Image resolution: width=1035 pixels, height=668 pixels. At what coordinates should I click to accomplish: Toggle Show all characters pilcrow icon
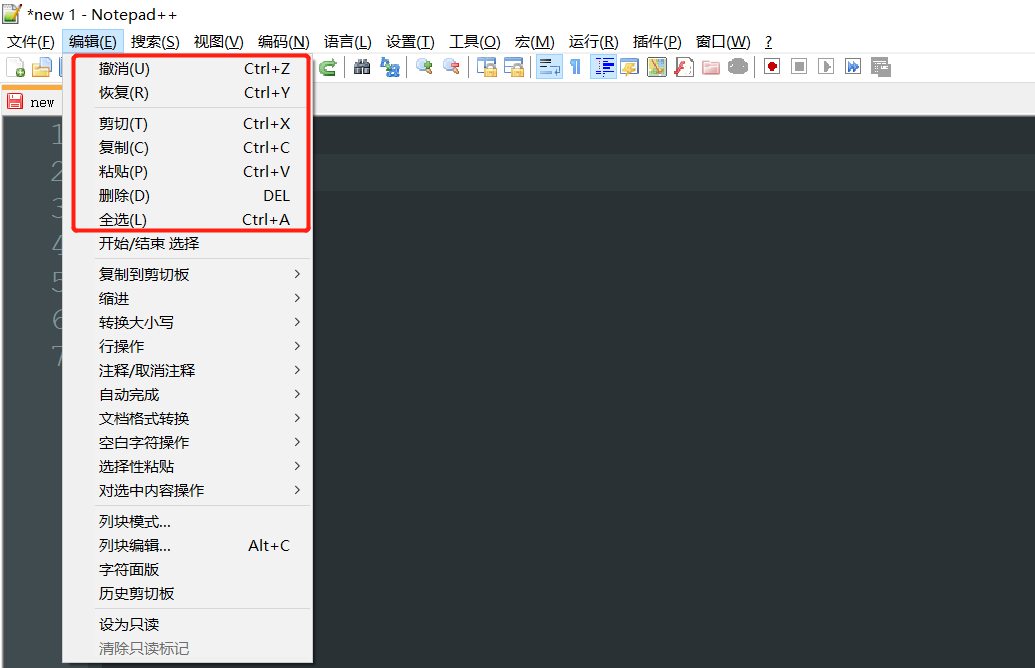point(576,67)
